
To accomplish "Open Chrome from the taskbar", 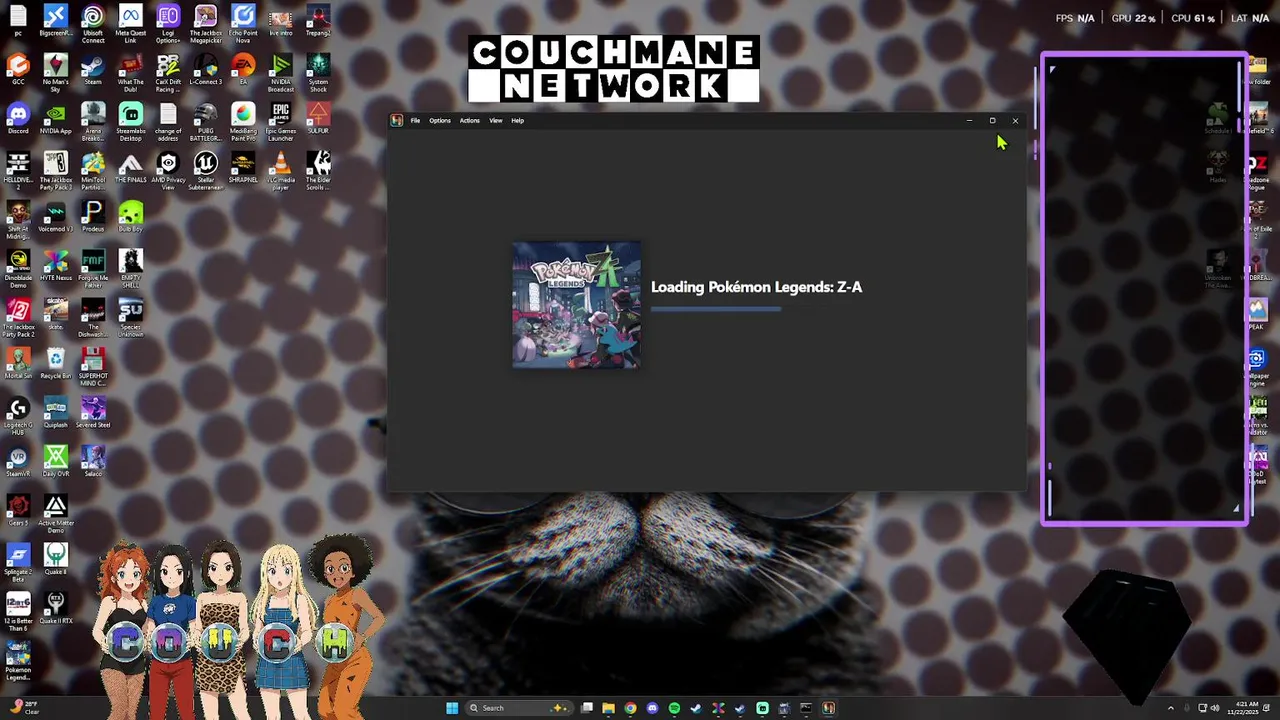I will pyautogui.click(x=630, y=708).
